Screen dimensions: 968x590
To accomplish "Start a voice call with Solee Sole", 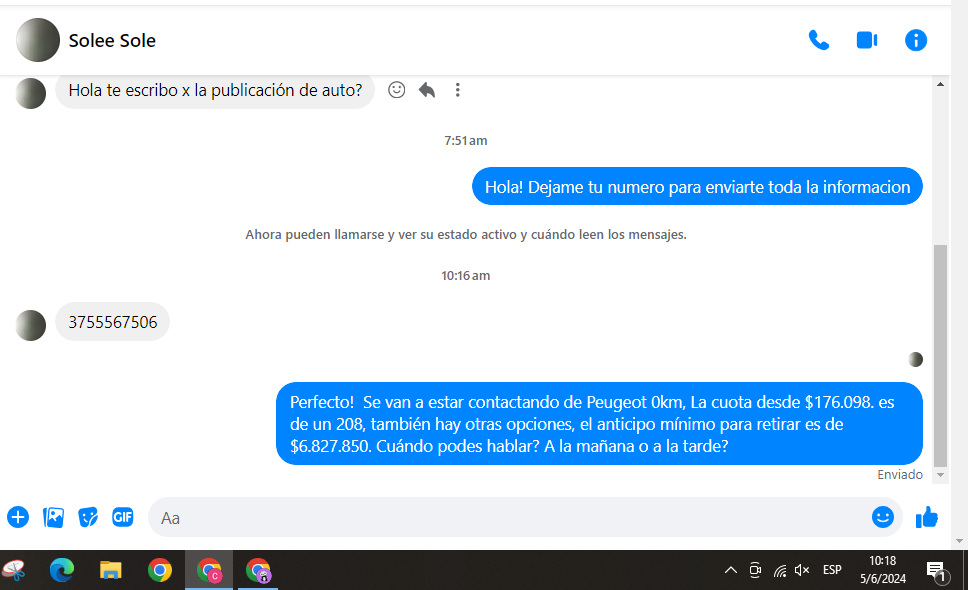I will tap(819, 40).
